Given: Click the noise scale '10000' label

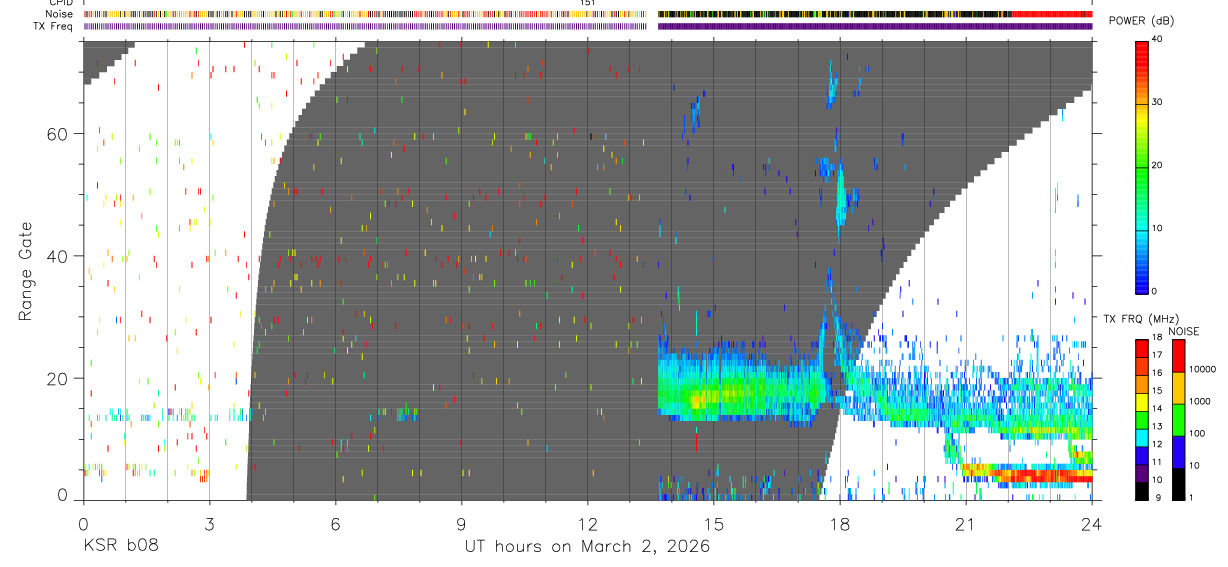Looking at the screenshot, I should 1202,369.
